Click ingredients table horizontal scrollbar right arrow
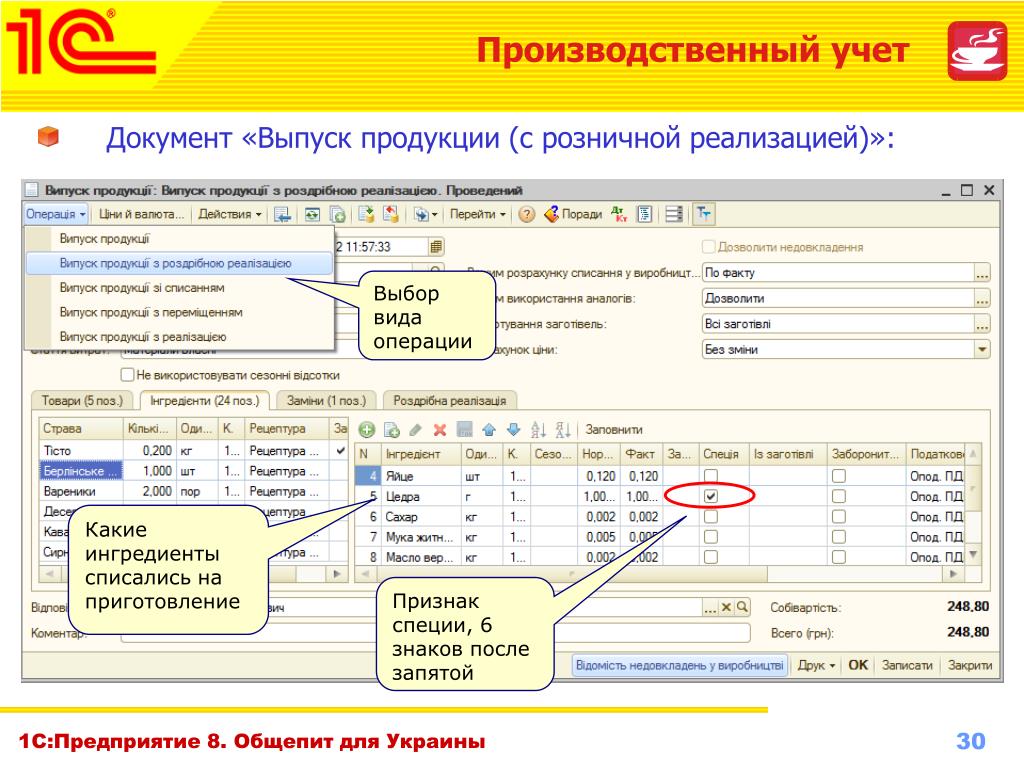The image size is (1024, 768). click(953, 574)
